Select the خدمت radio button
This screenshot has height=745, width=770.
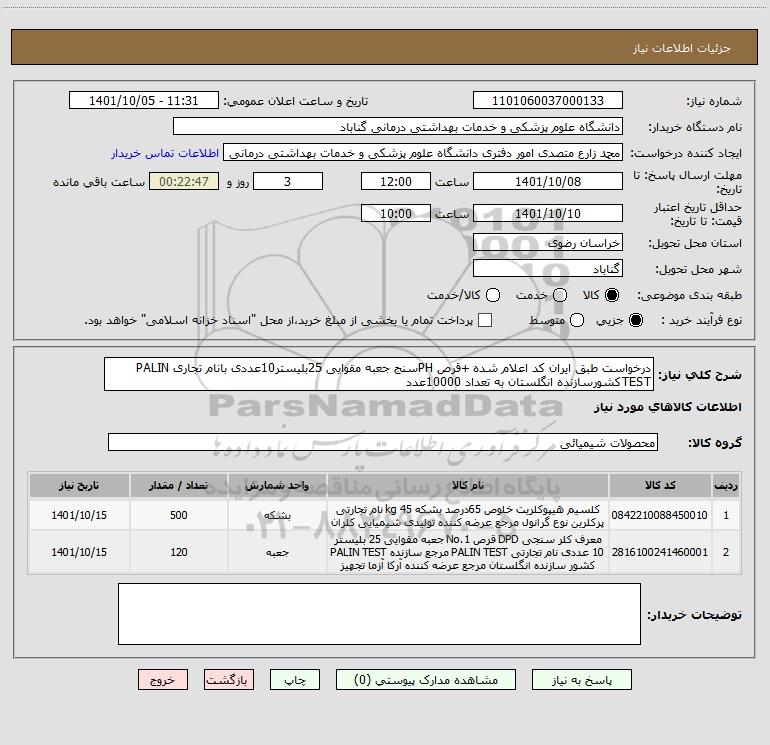coord(560,295)
